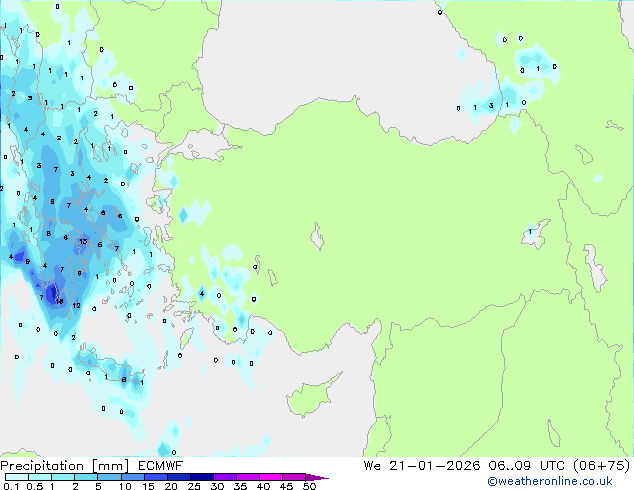Select the 10–15 mm legend swatch
This screenshot has height=490, width=634.
132,477
